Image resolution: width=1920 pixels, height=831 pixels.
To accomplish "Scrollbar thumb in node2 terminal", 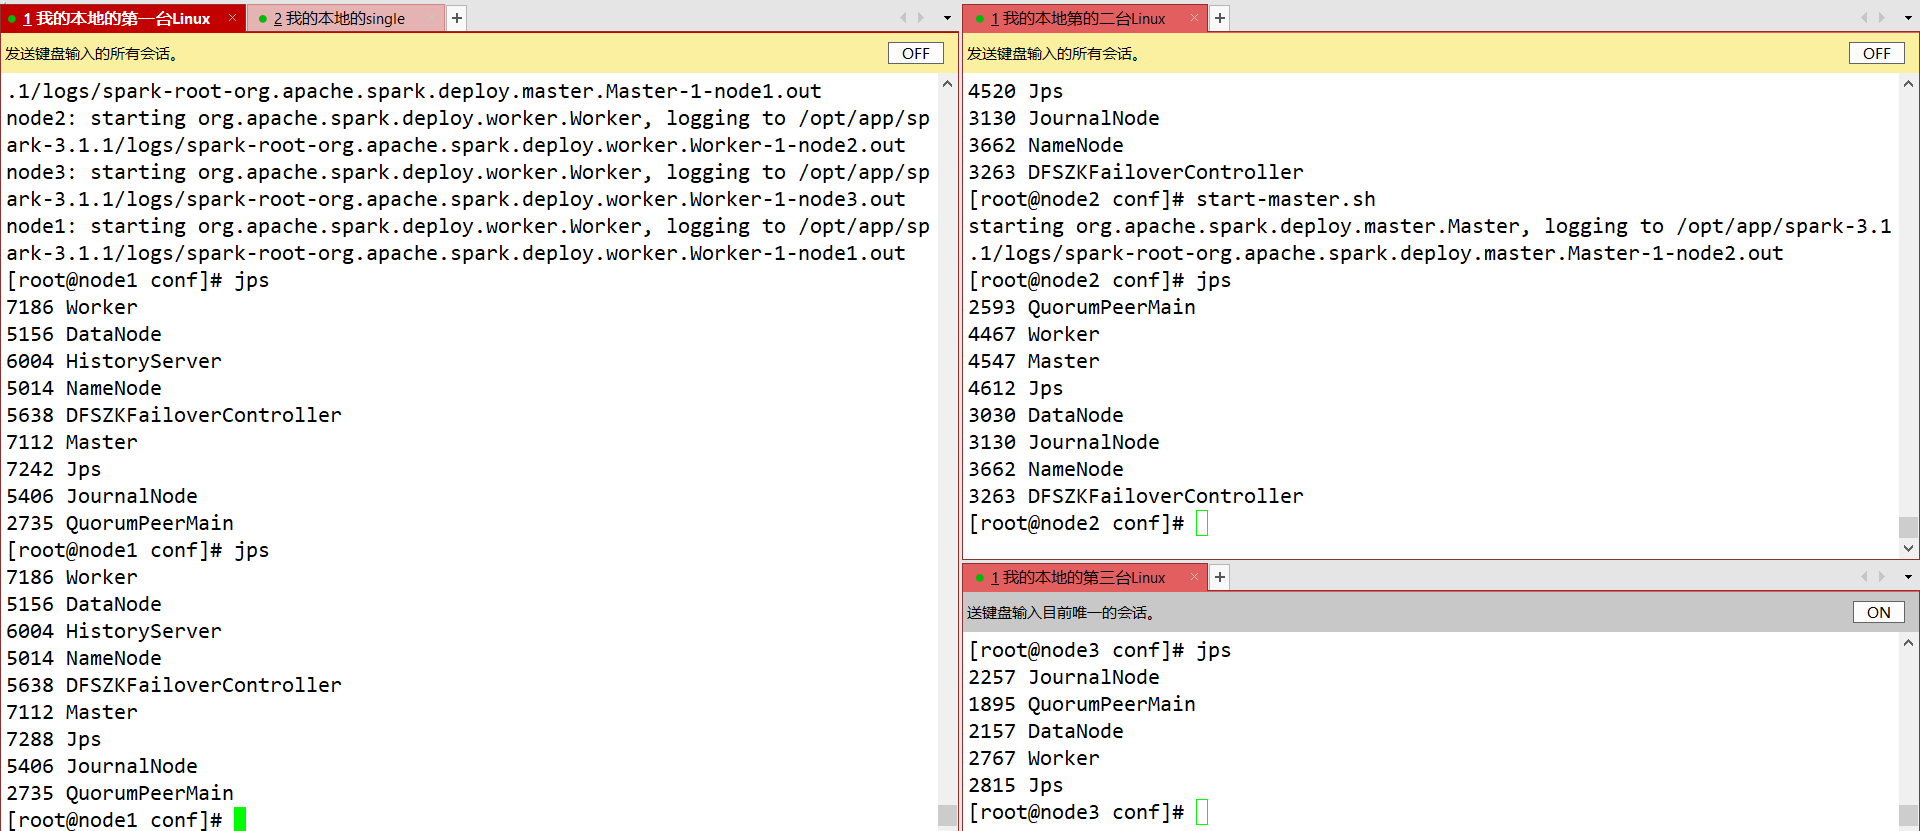I will [x=1908, y=527].
